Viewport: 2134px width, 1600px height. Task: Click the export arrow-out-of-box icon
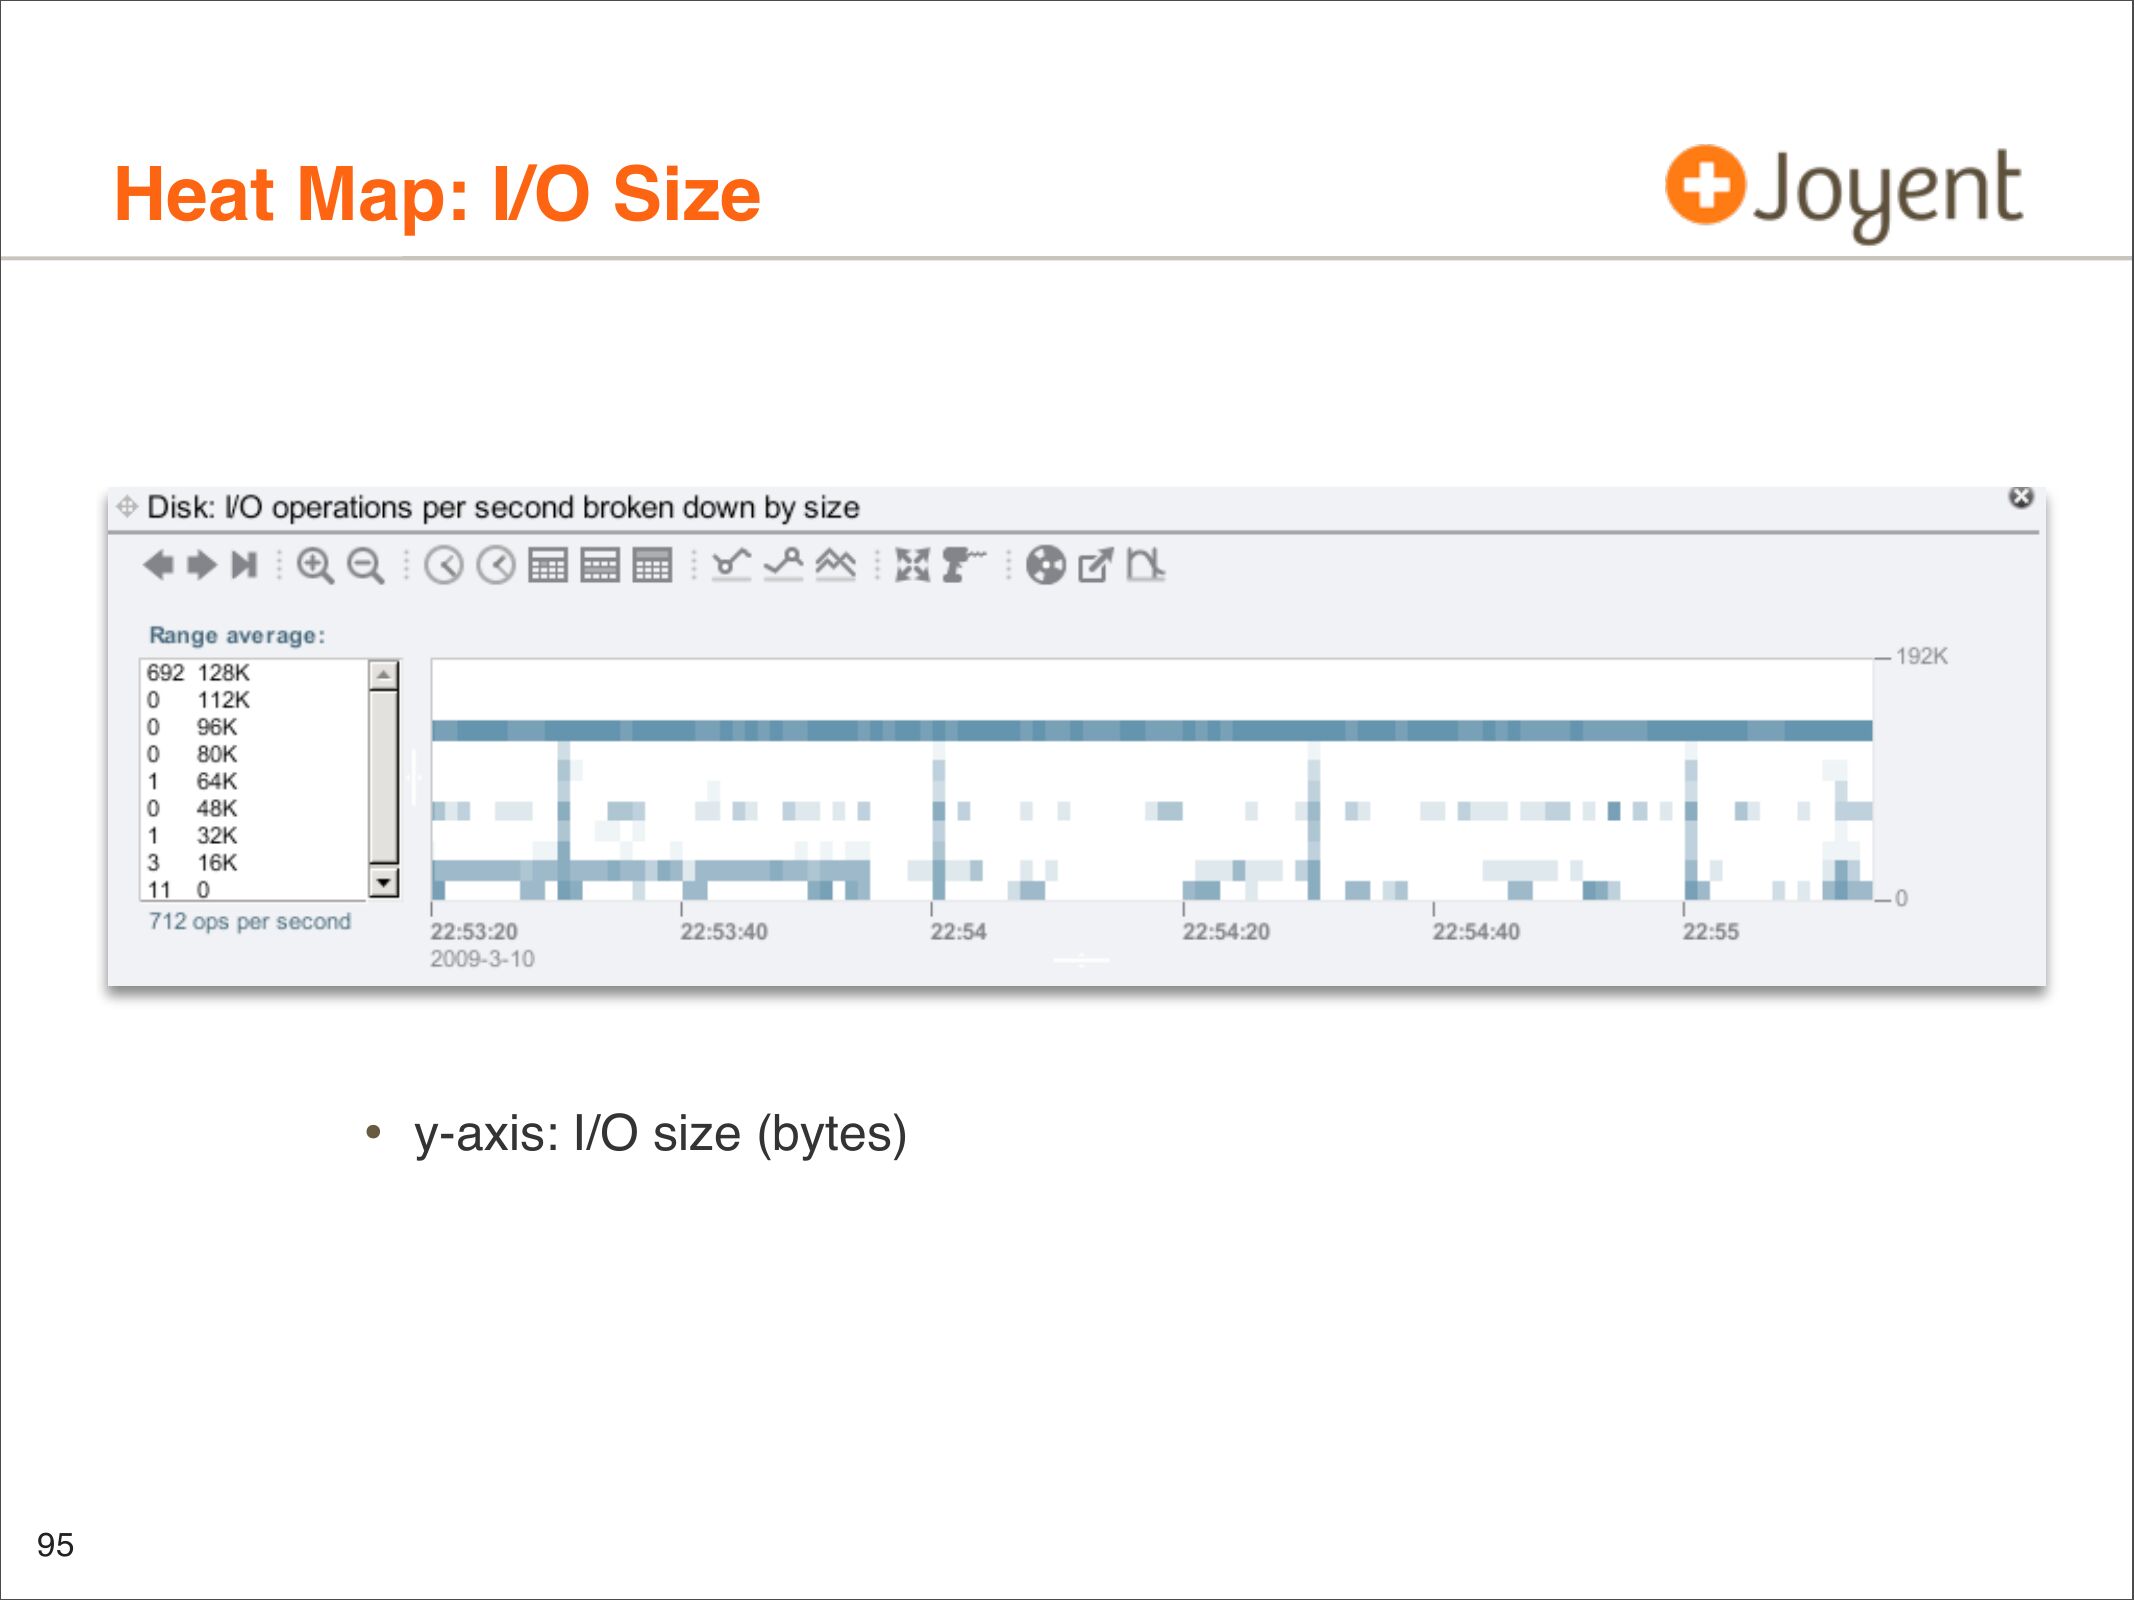[x=1096, y=566]
